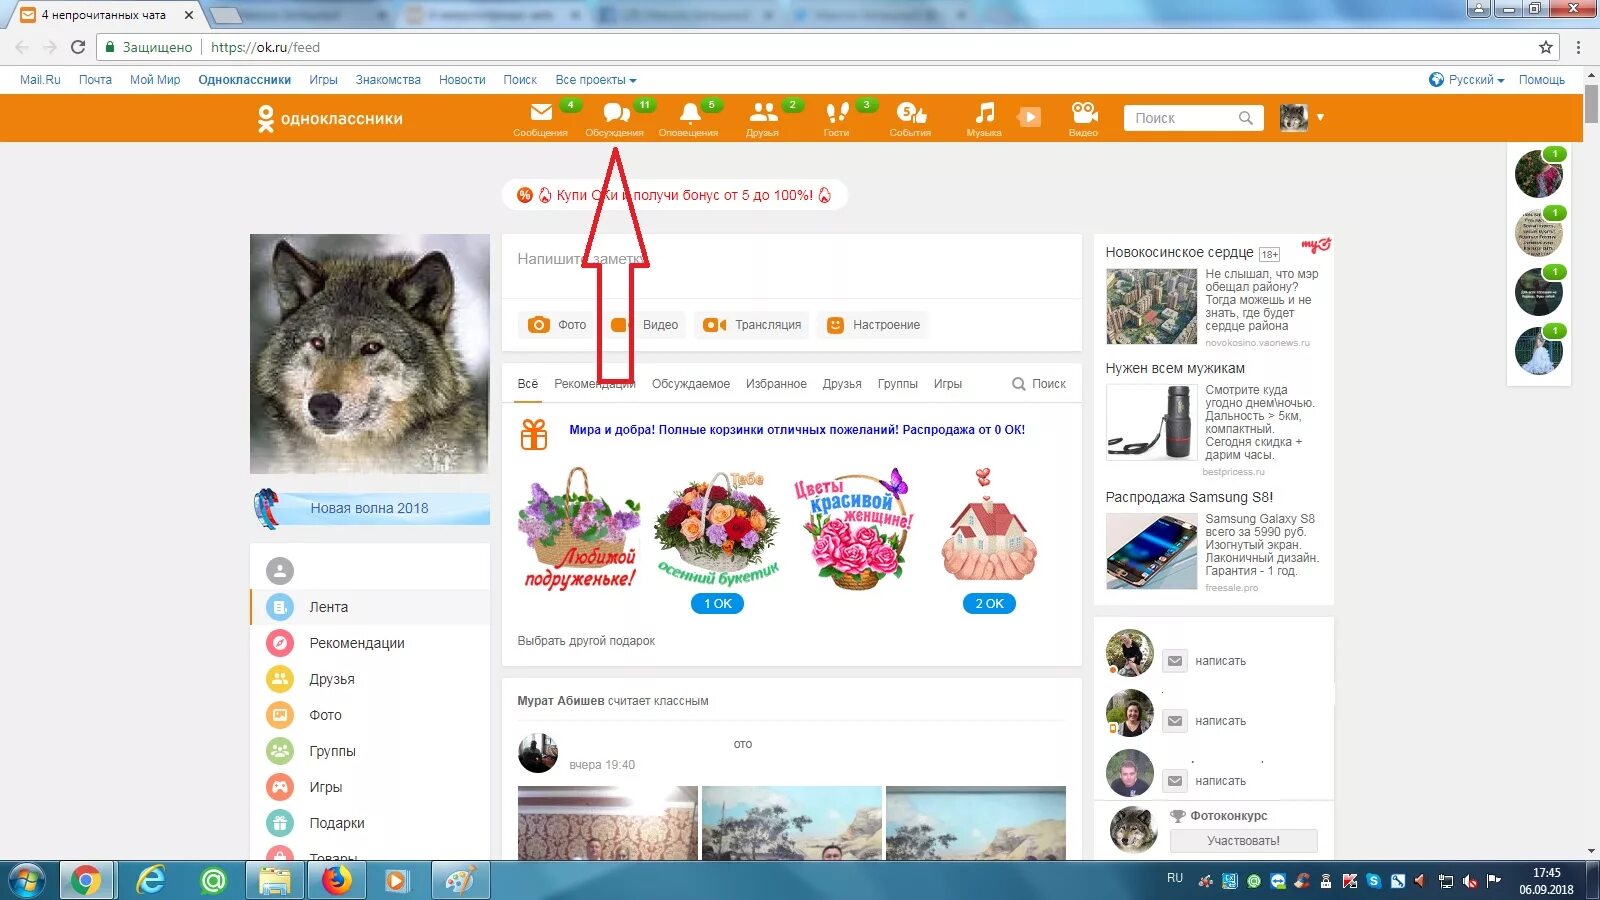Click in site Поиск field
This screenshot has height=900, width=1600.
1193,118
